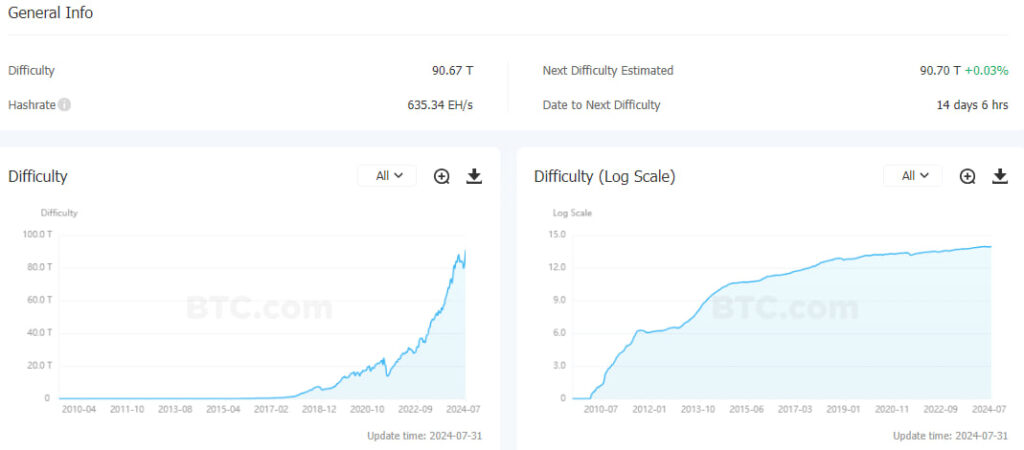The width and height of the screenshot is (1024, 450).
Task: Zoom into the Difficulty Log Scale chart
Action: 967,176
